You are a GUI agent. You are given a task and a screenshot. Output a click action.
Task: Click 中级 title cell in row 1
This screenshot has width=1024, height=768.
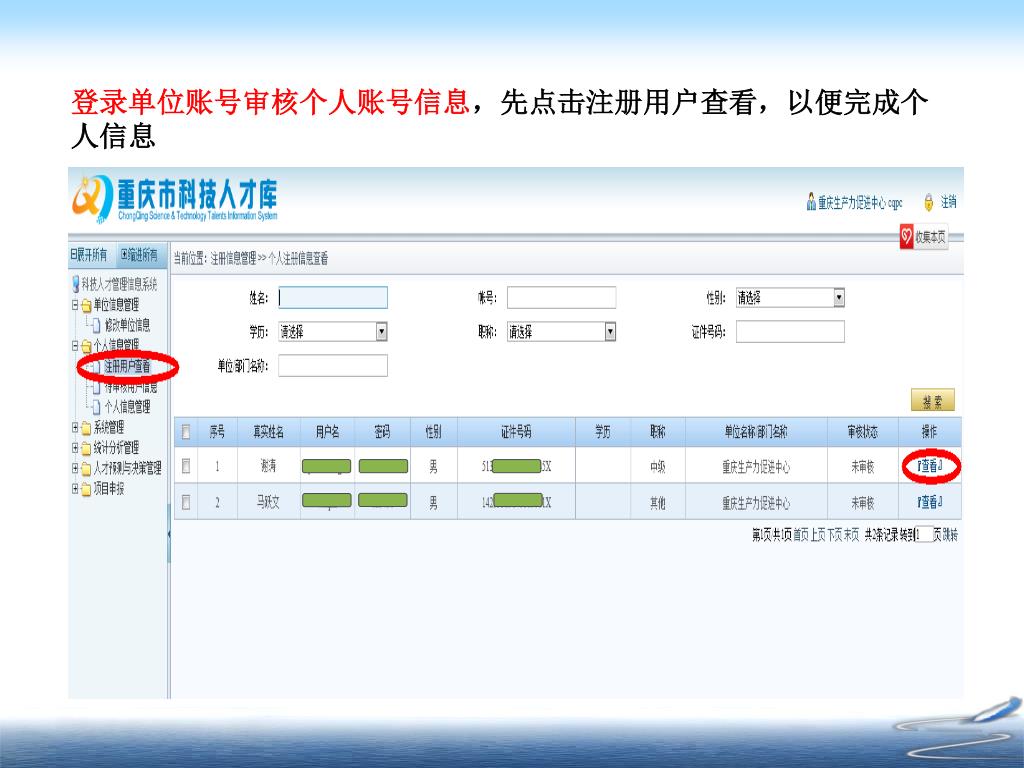tap(658, 466)
